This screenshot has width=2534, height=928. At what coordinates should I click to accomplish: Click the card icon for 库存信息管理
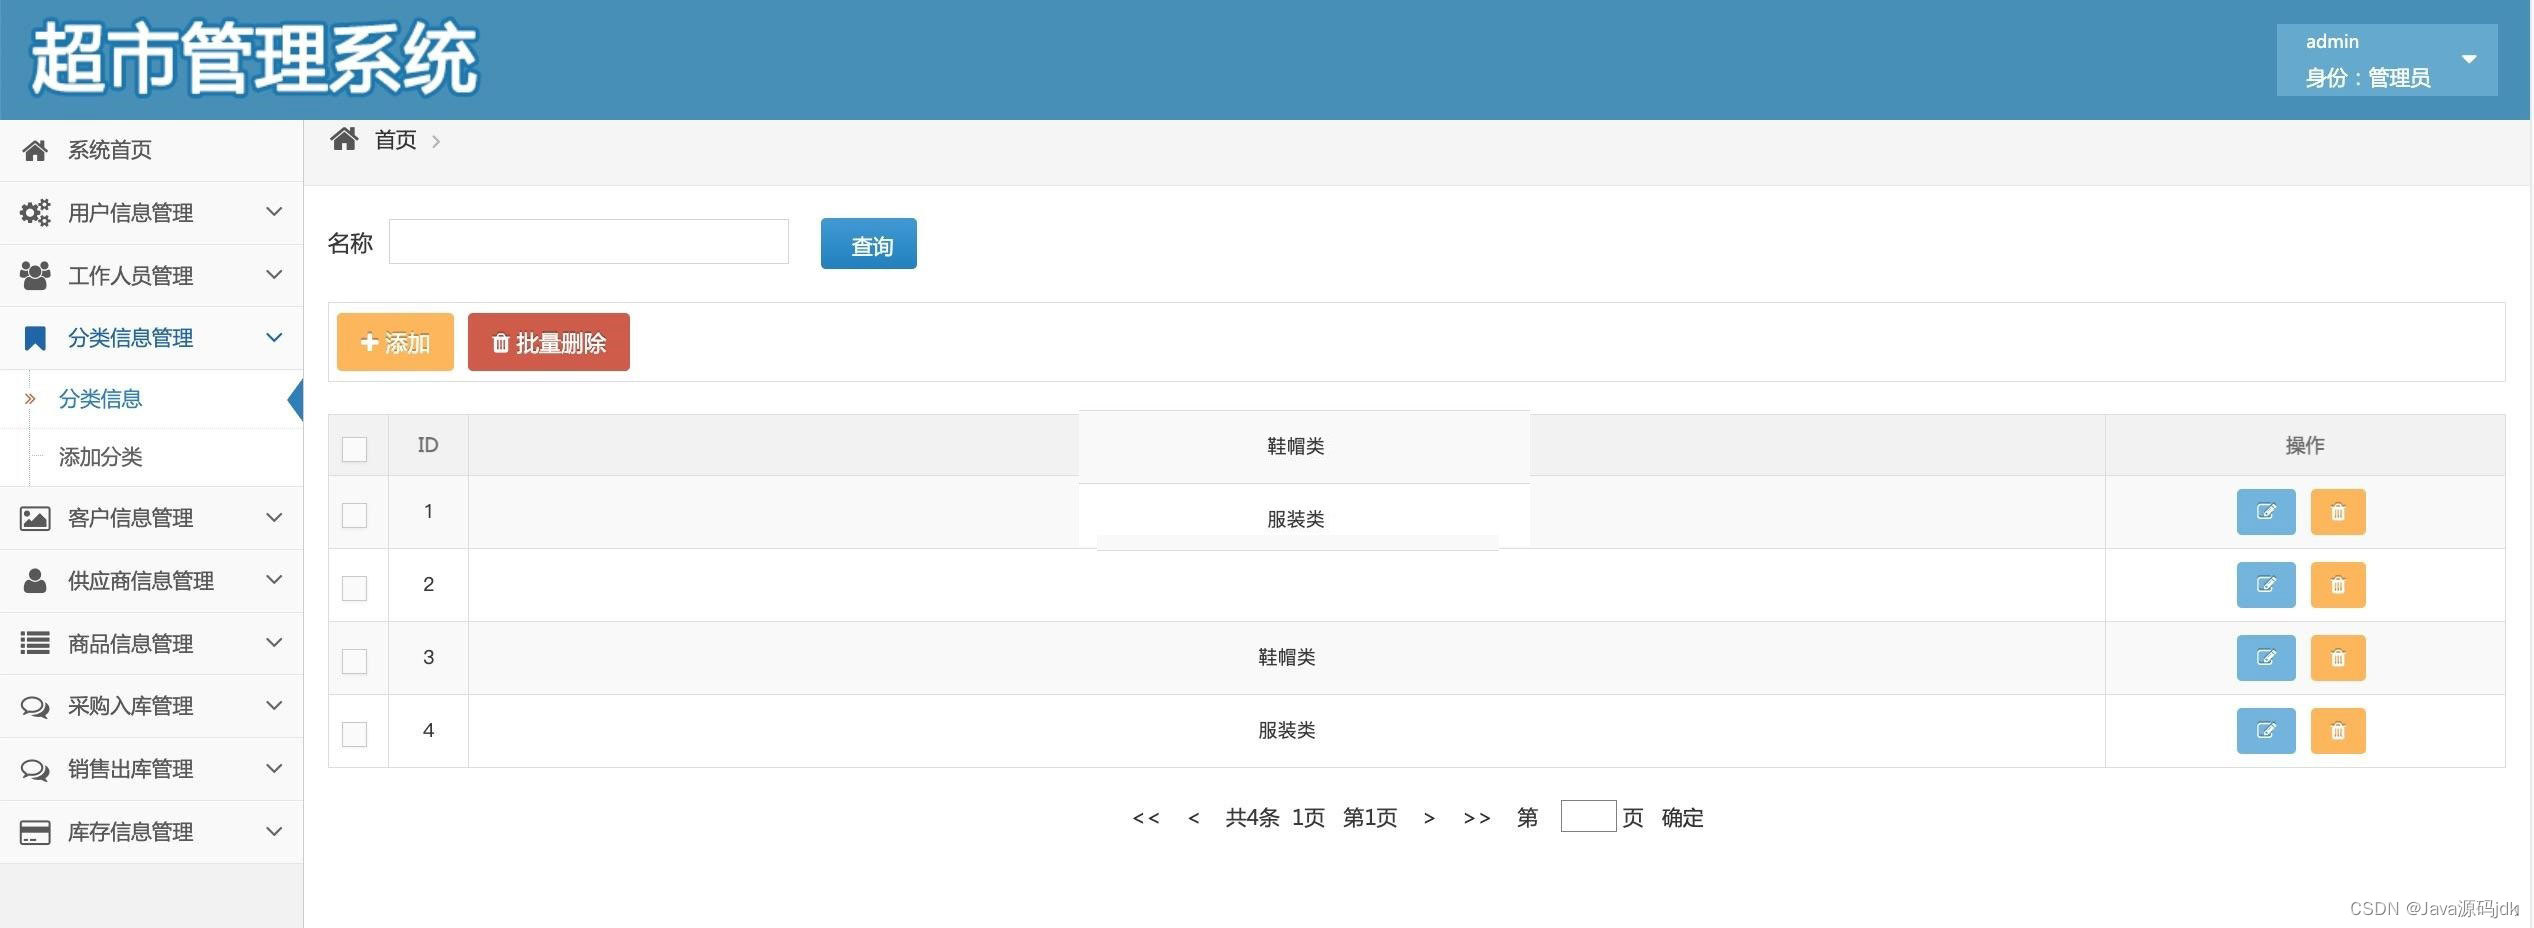(x=35, y=832)
